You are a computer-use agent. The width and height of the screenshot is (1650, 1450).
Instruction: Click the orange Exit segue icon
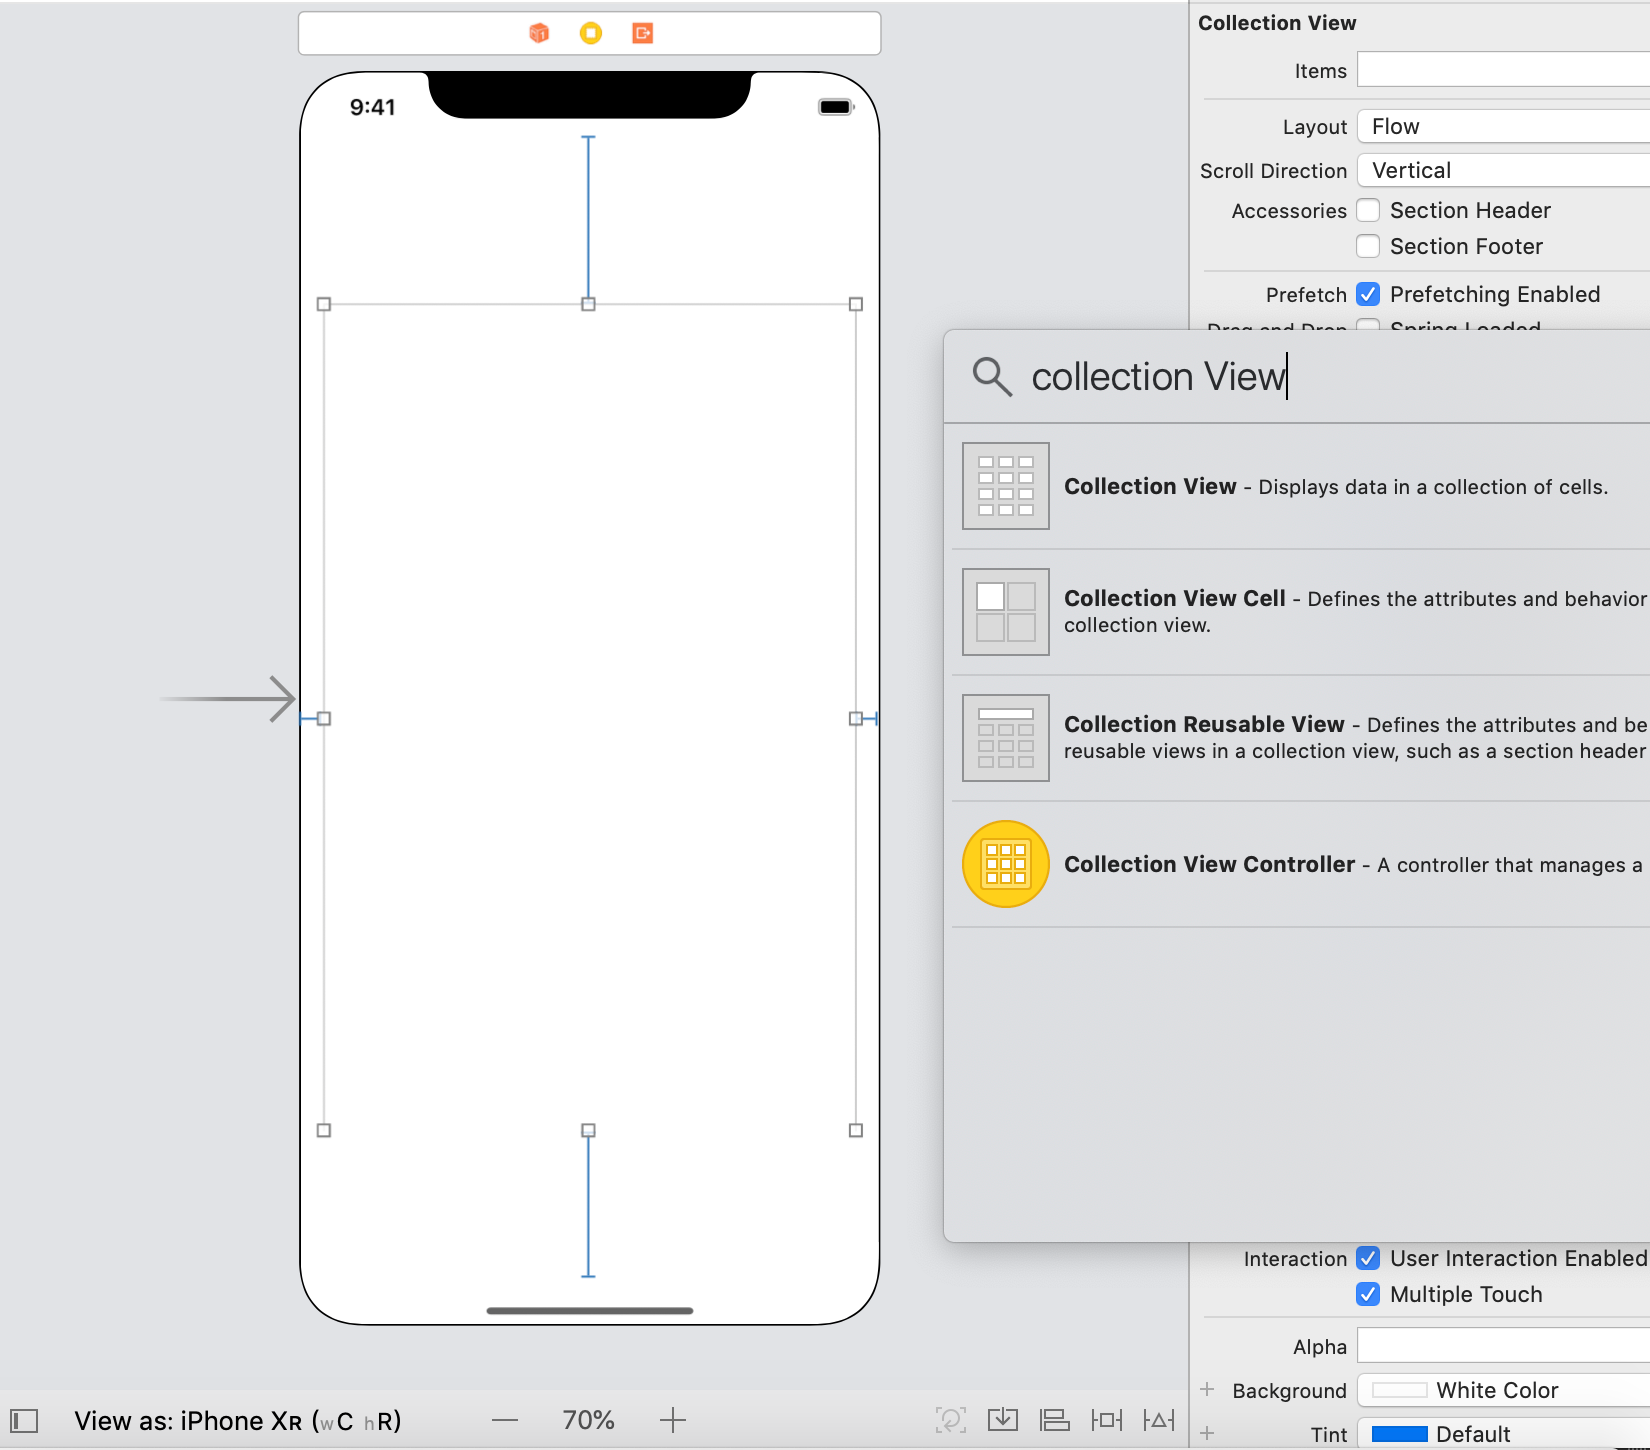point(643,33)
